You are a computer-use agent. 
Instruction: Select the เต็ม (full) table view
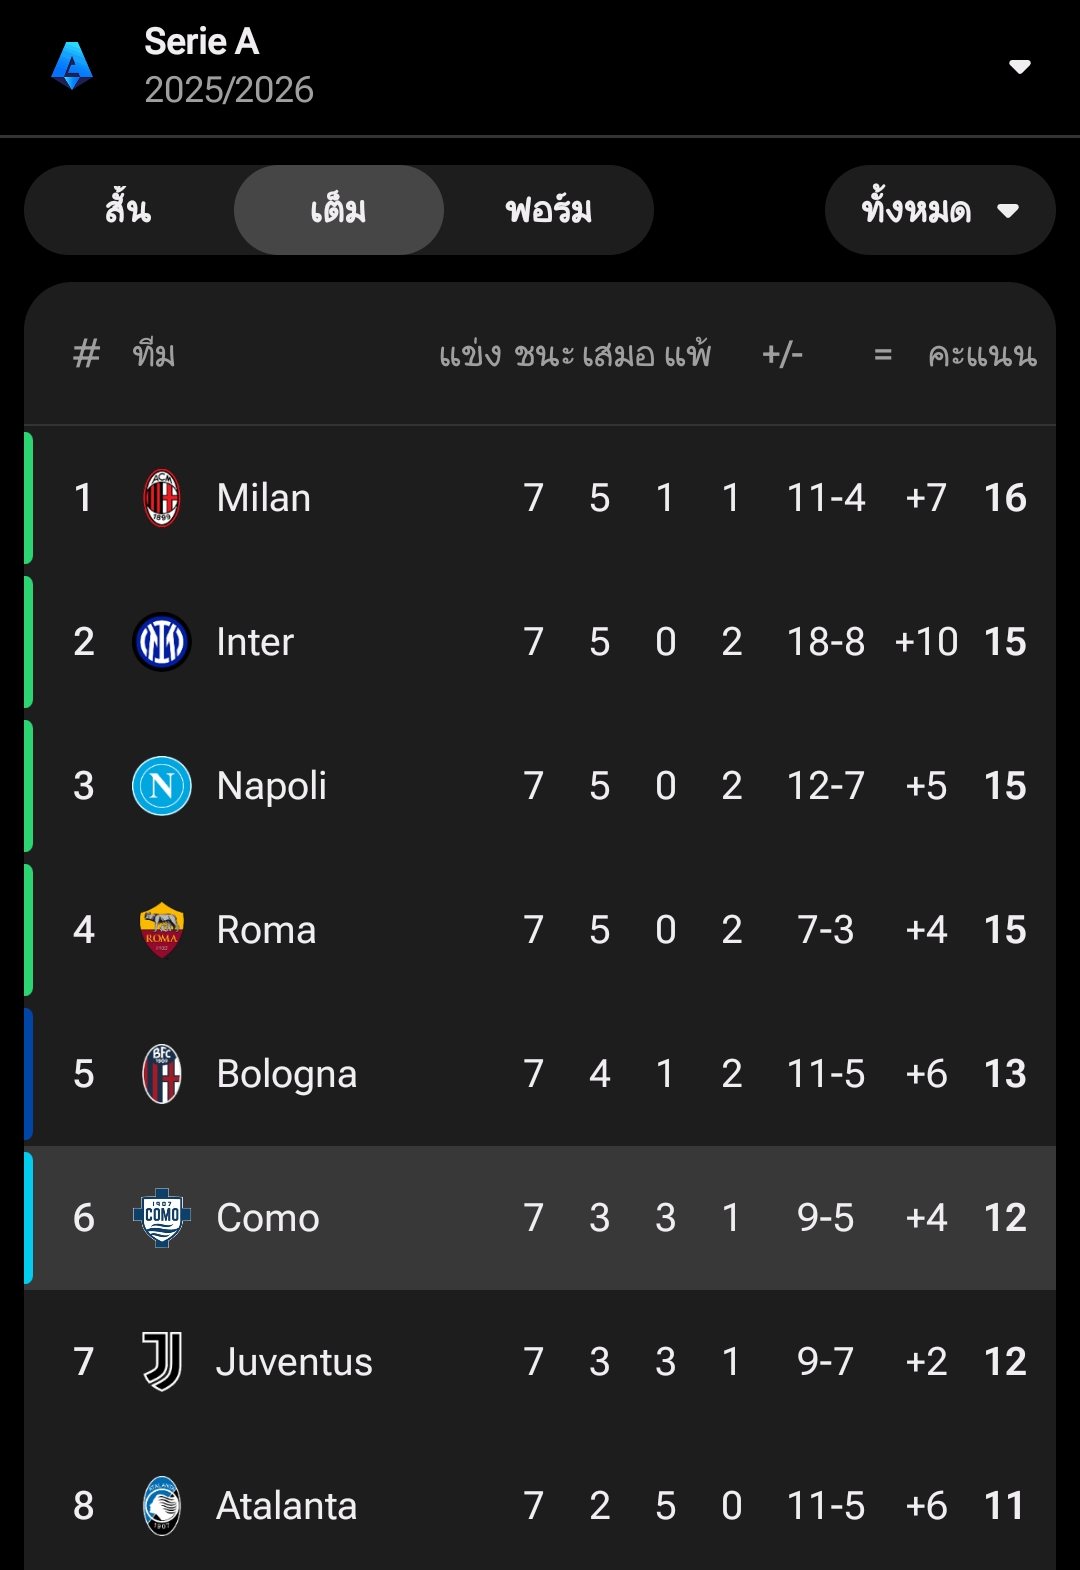[x=338, y=210]
